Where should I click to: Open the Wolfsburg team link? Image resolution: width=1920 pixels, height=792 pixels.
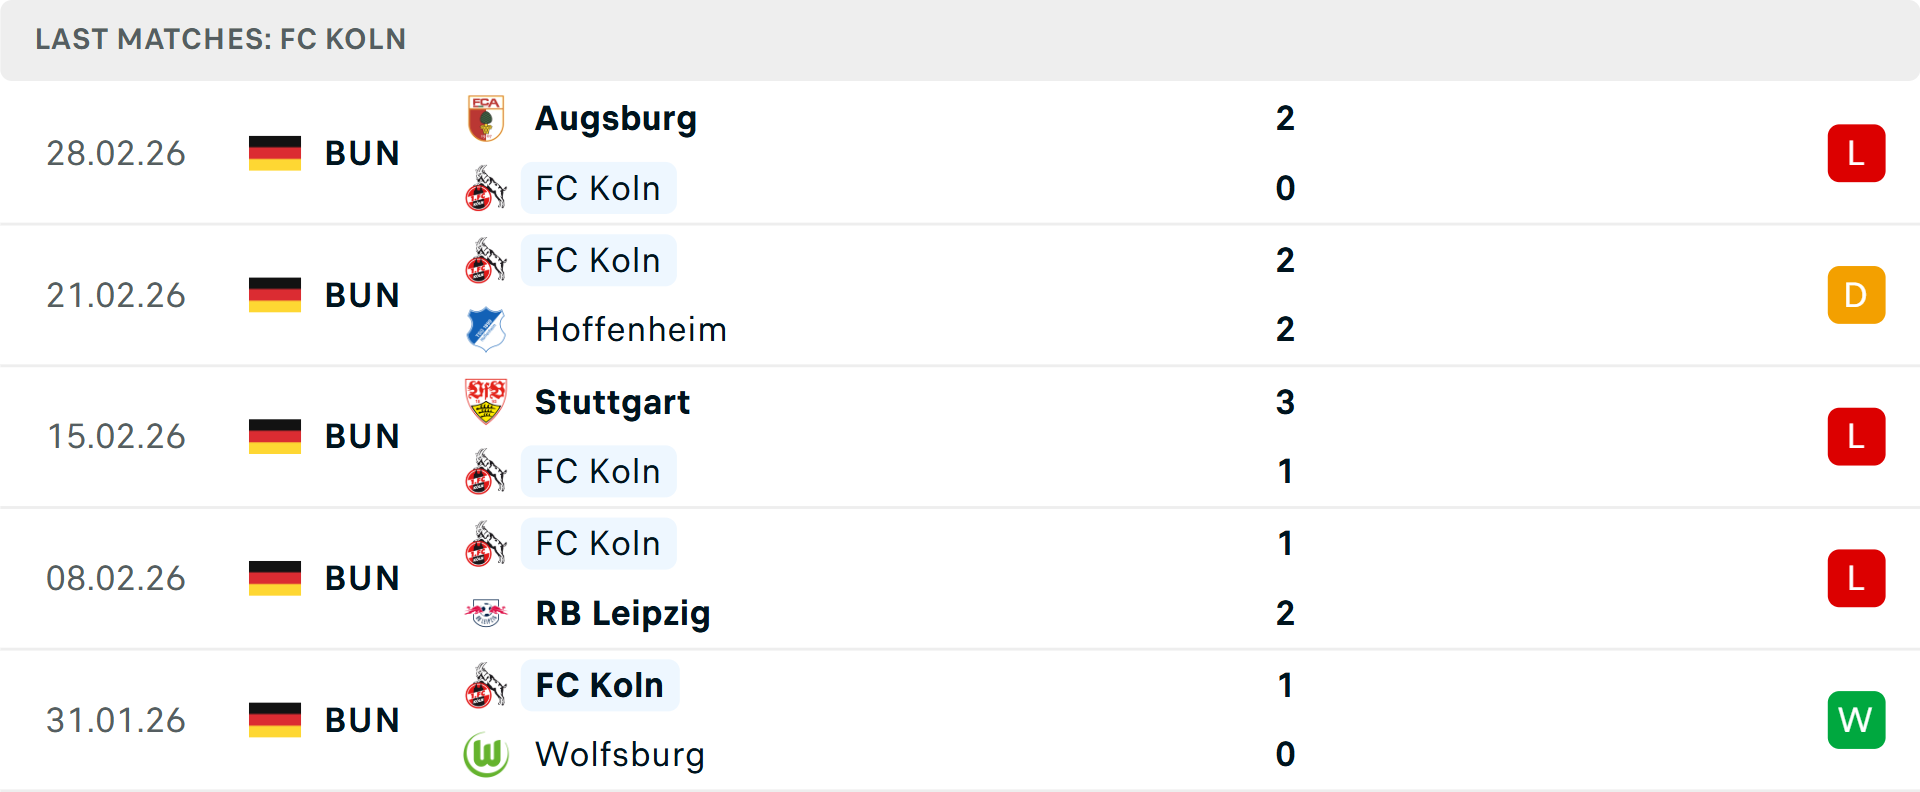click(x=620, y=754)
